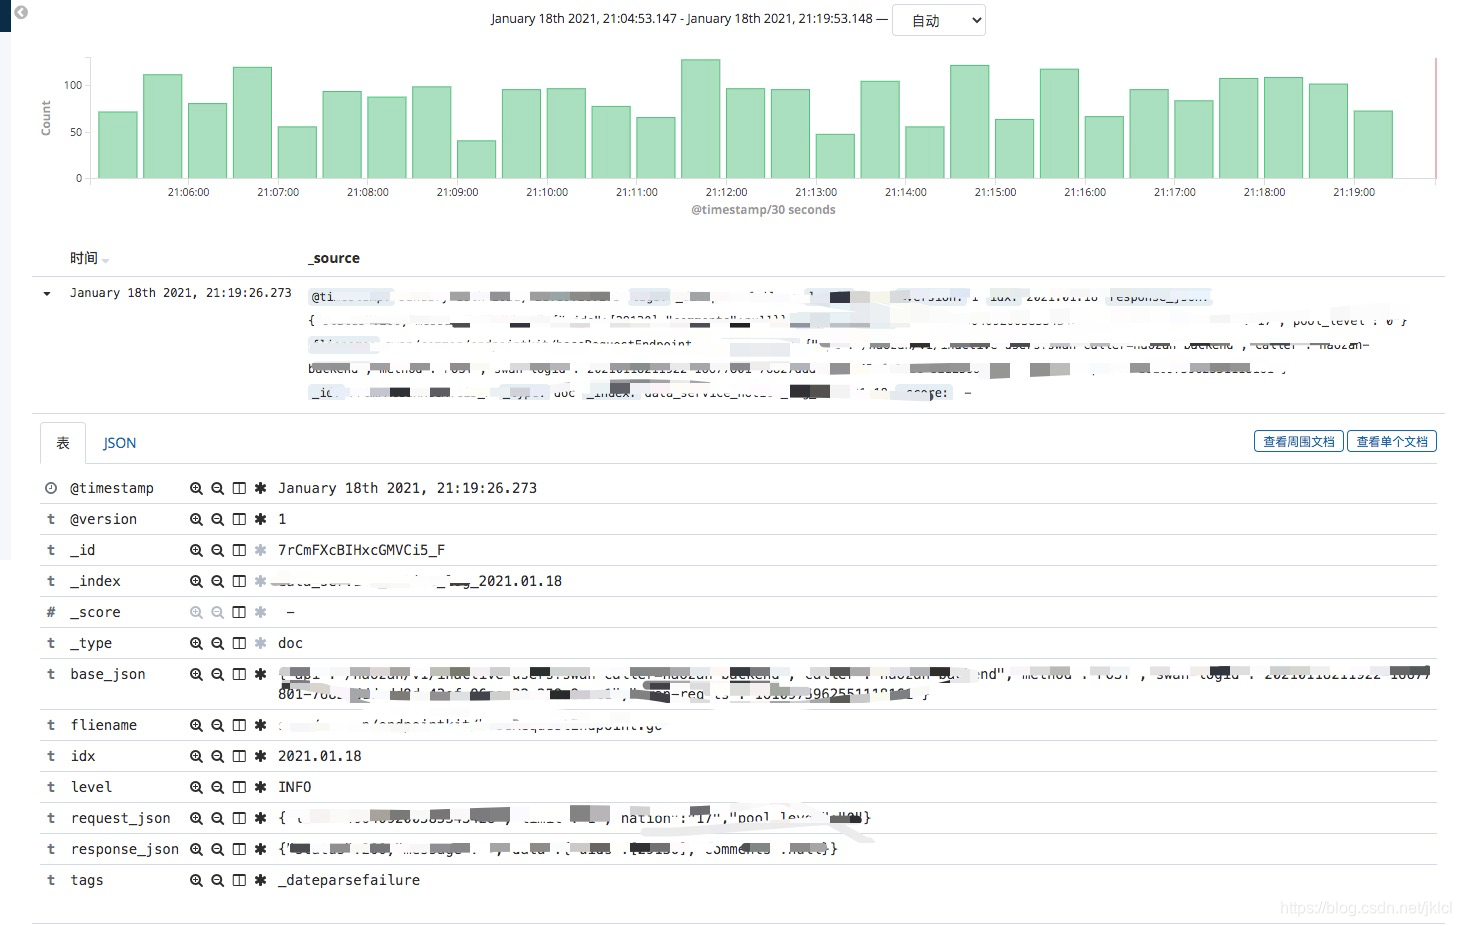Filter for field present on @timestamp row
The height and width of the screenshot is (926, 1461).
tap(260, 489)
